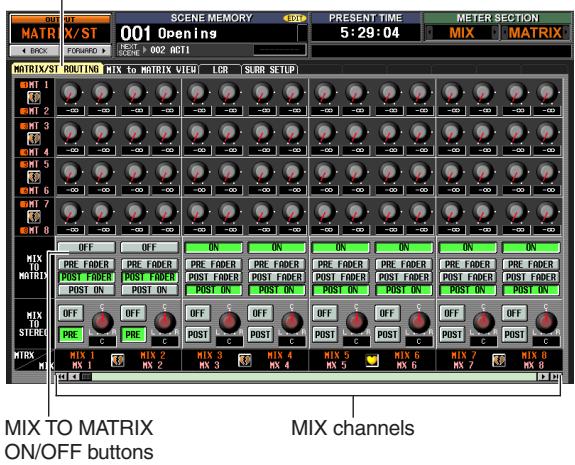Click the MT 1 MIX 1 level value box
Viewport: 575px width, 465px height.
pyautogui.click(x=71, y=110)
